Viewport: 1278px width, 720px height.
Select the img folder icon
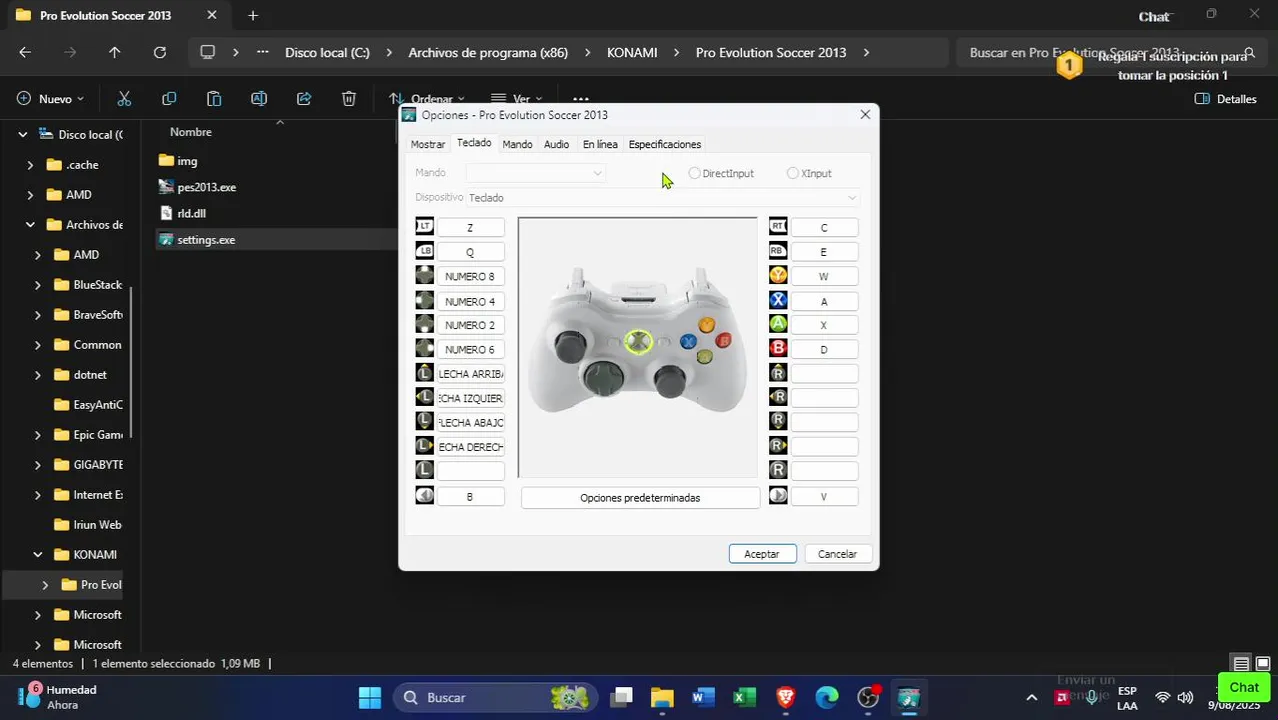click(x=166, y=161)
